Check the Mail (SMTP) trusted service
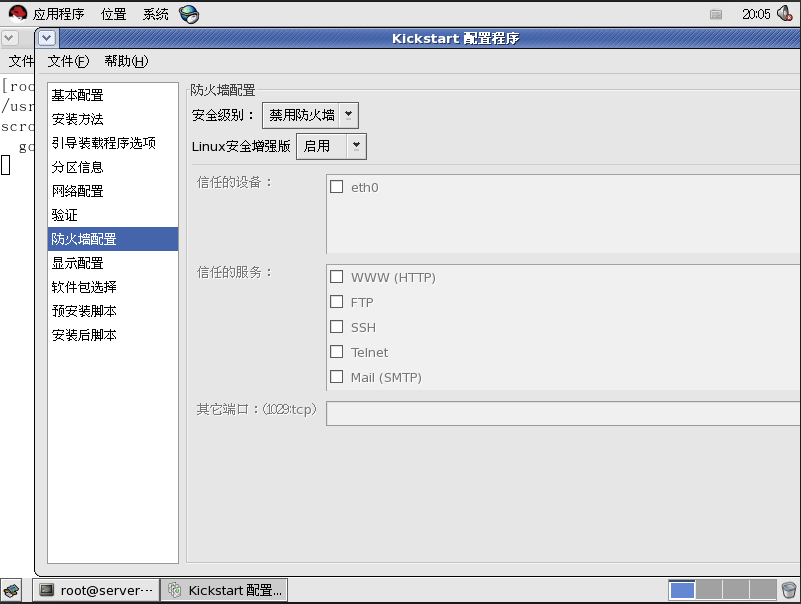Viewport: 801px width, 604px height. click(337, 377)
